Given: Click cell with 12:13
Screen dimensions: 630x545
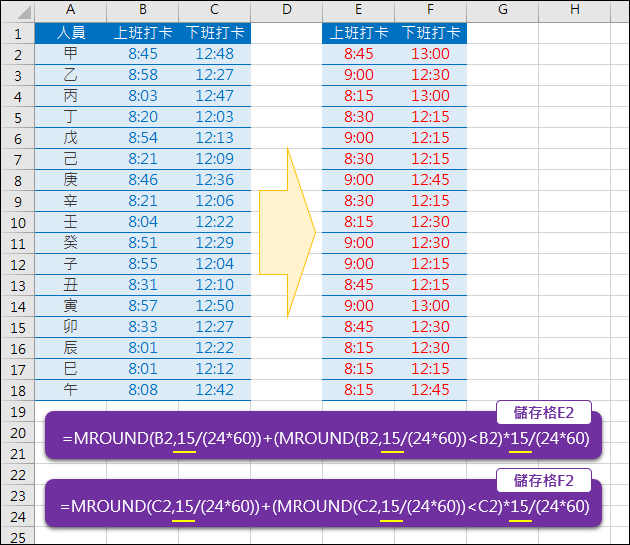Looking at the screenshot, I should (215, 138).
